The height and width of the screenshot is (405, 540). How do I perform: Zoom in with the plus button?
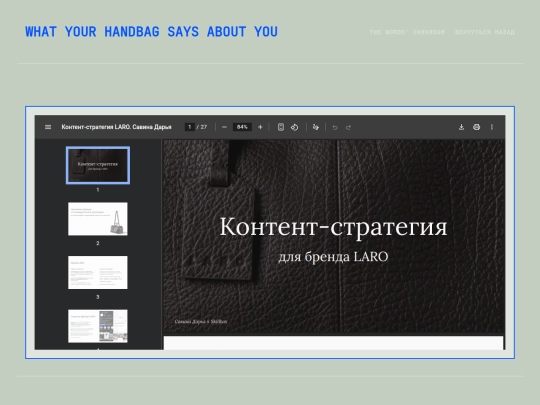pyautogui.click(x=260, y=127)
